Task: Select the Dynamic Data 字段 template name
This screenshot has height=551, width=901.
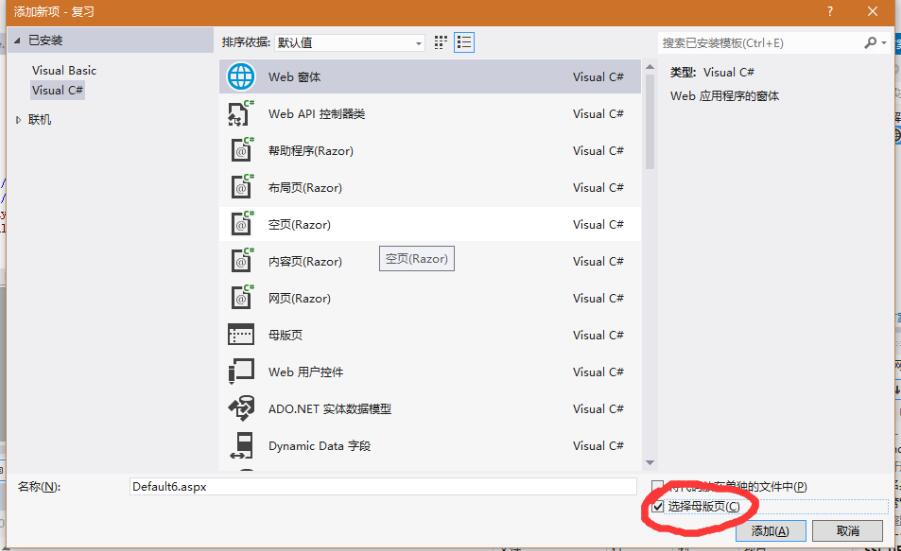Action: 319,446
